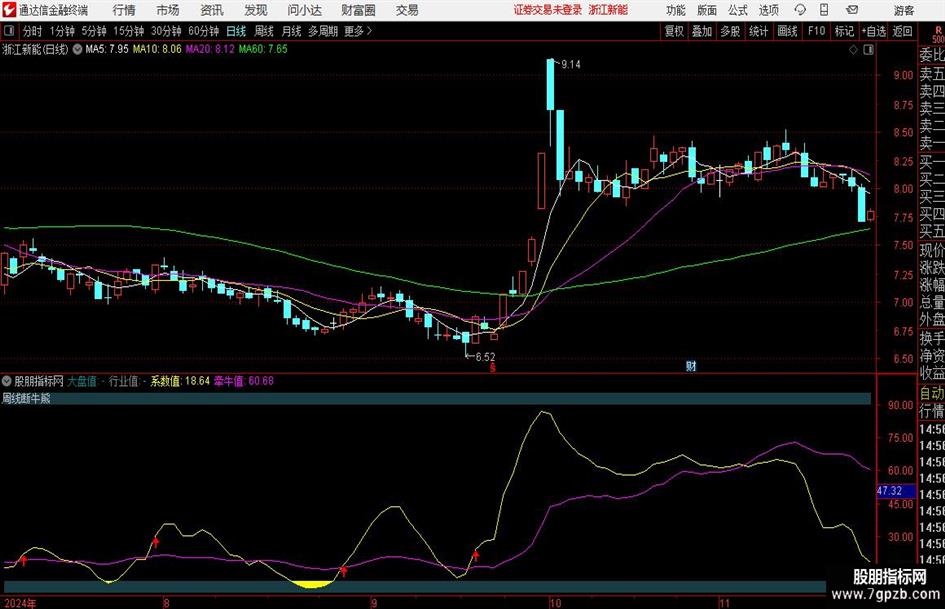
Task: Open the 行情 menu
Action: click(124, 10)
